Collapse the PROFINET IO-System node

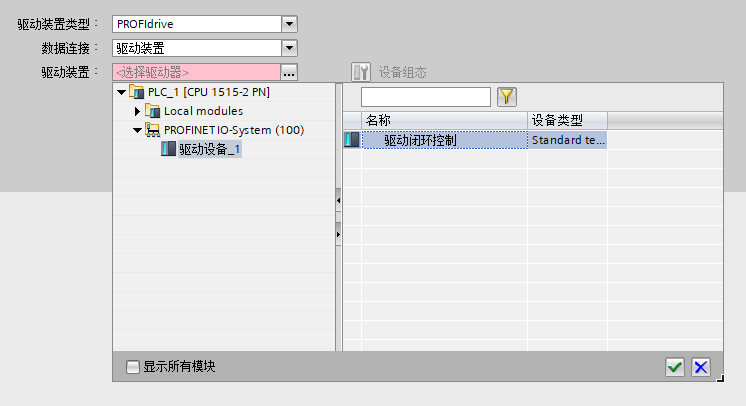[x=138, y=130]
